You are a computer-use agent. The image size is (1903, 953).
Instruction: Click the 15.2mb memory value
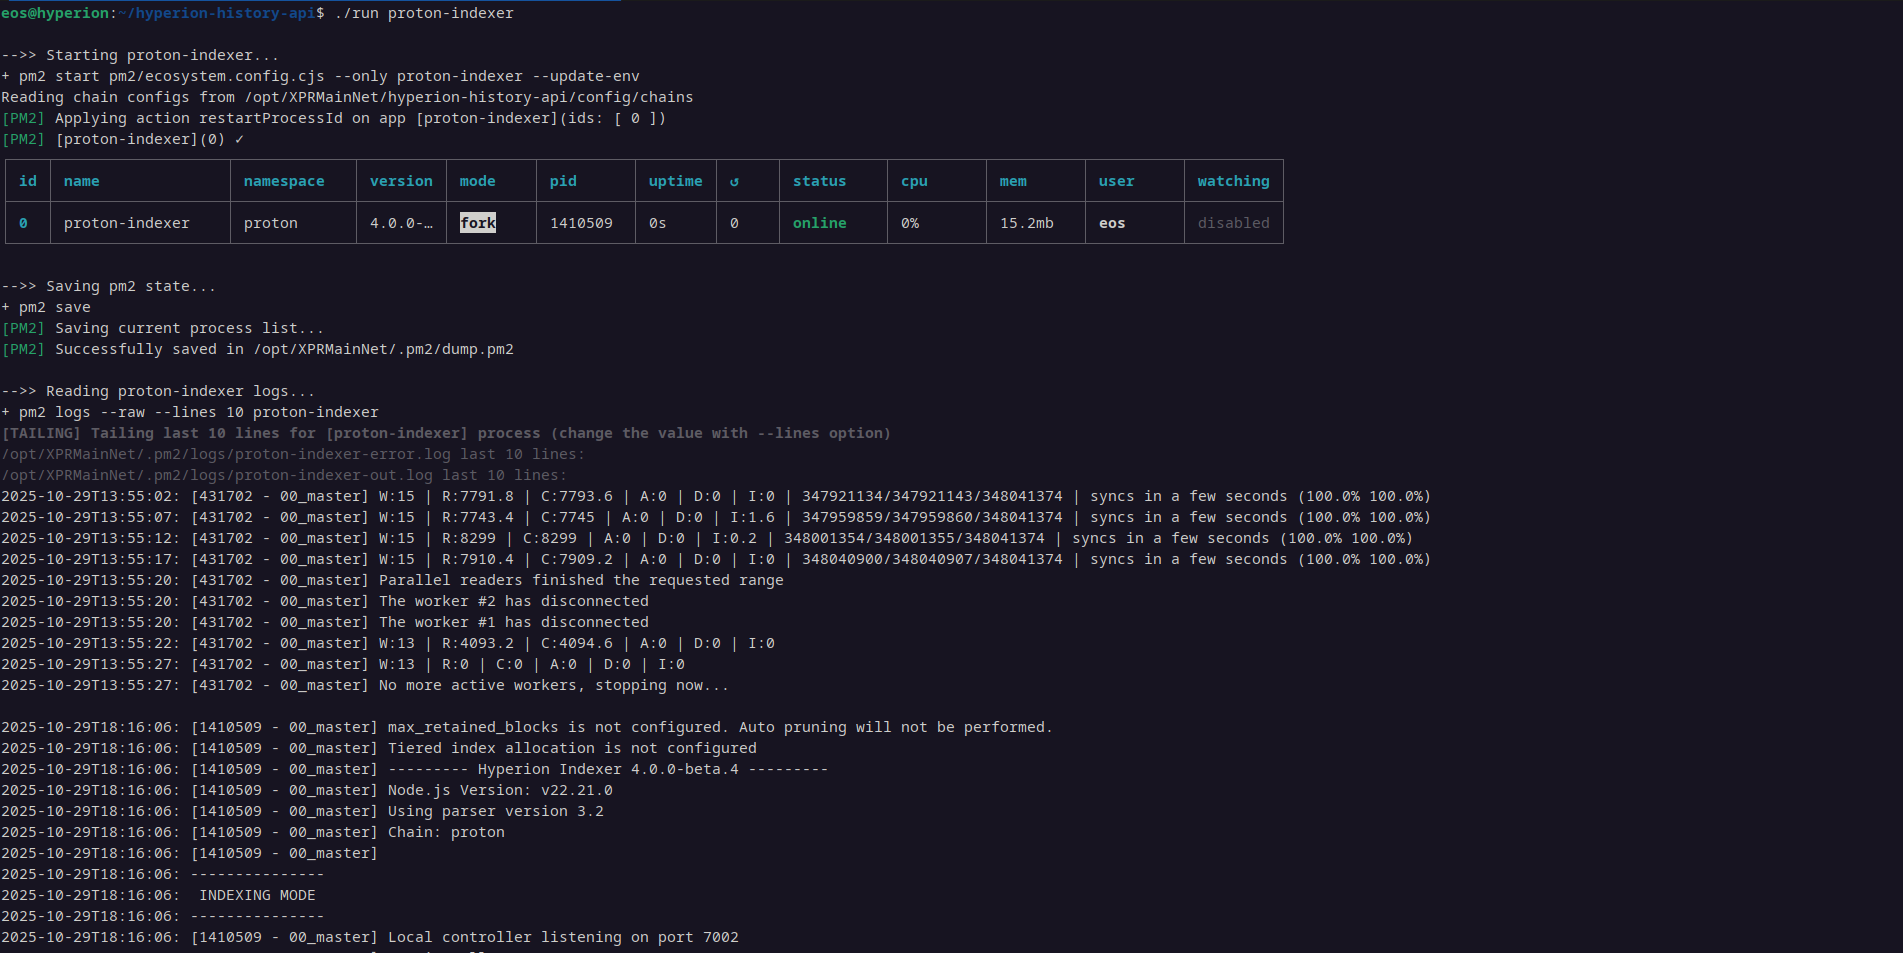(1026, 223)
